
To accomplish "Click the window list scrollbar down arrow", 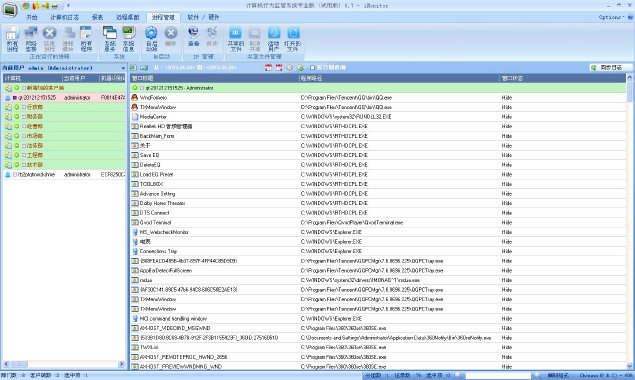I will coord(630,366).
